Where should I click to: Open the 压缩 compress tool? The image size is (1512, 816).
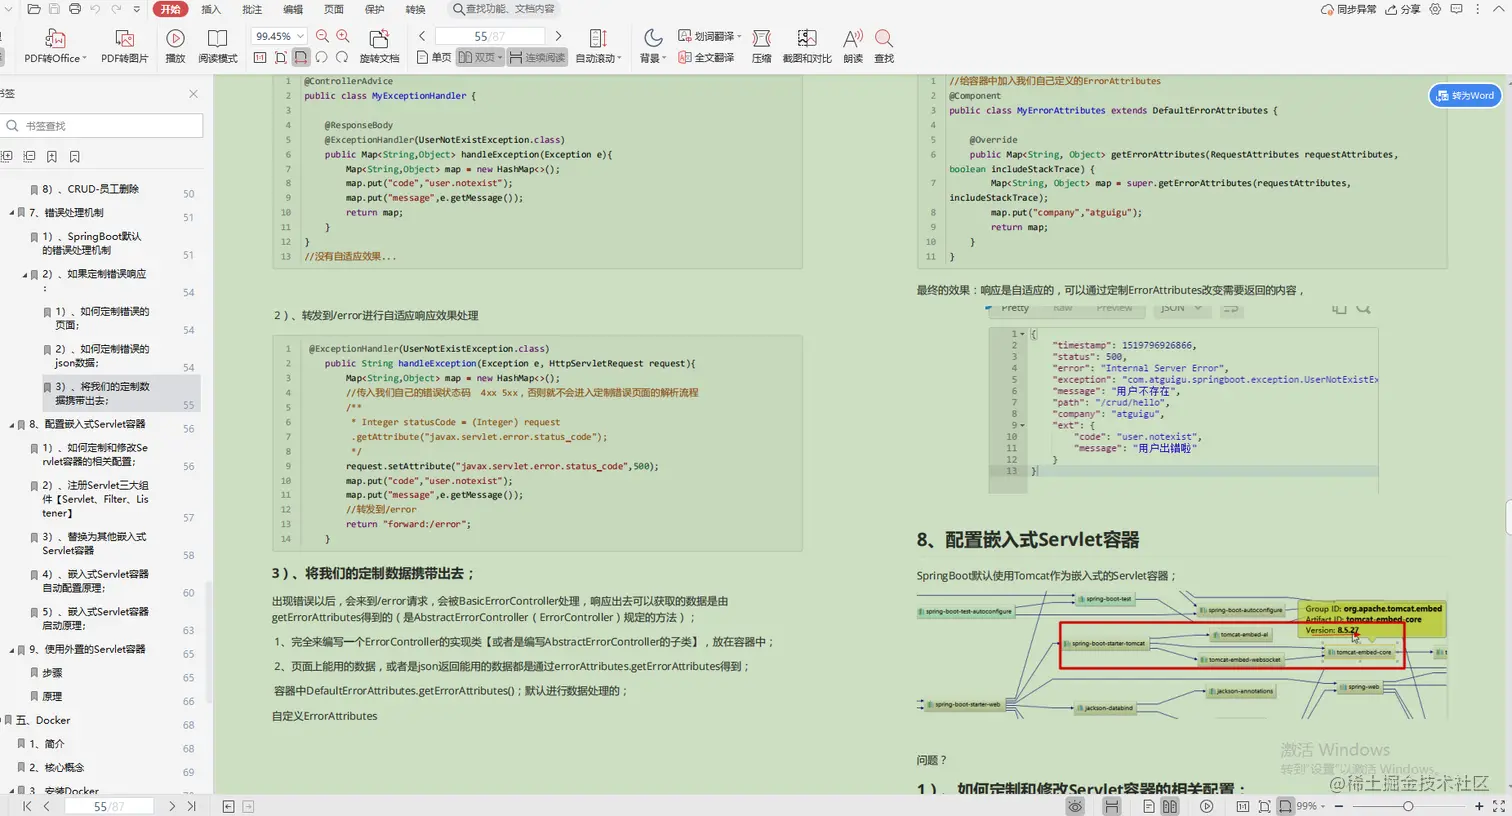point(761,46)
